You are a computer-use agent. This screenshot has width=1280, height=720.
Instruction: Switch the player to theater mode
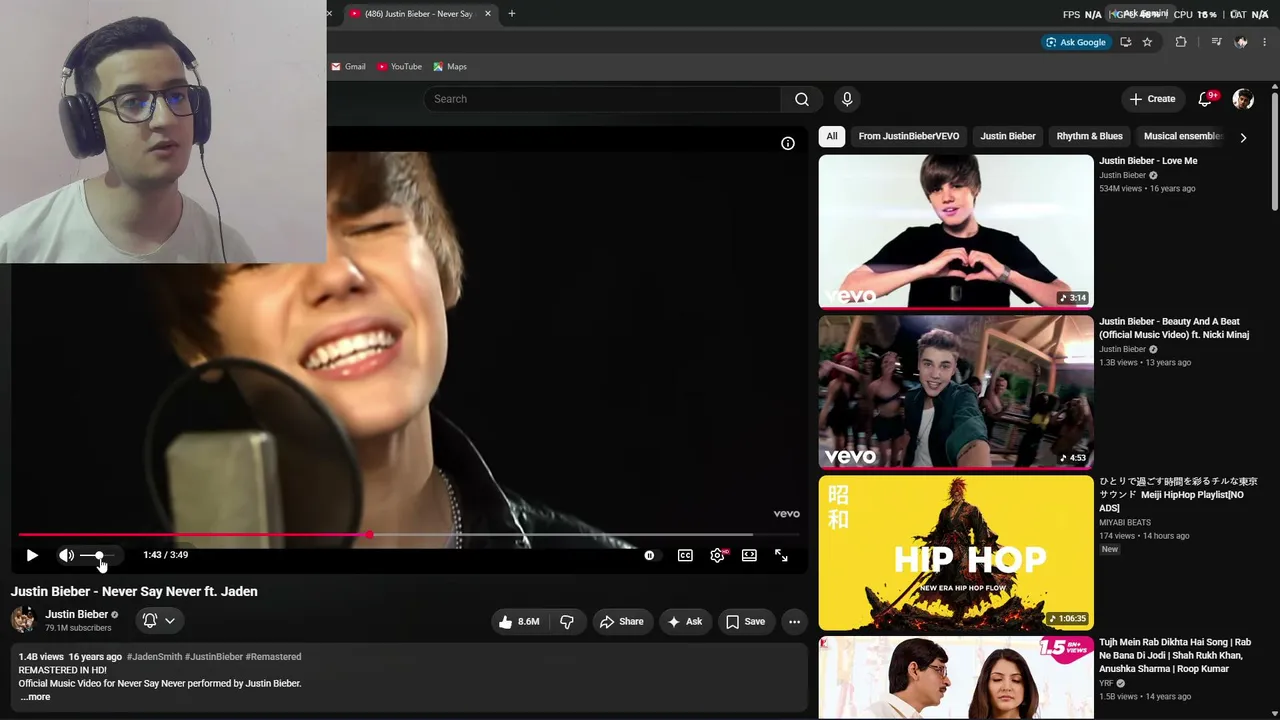click(749, 555)
